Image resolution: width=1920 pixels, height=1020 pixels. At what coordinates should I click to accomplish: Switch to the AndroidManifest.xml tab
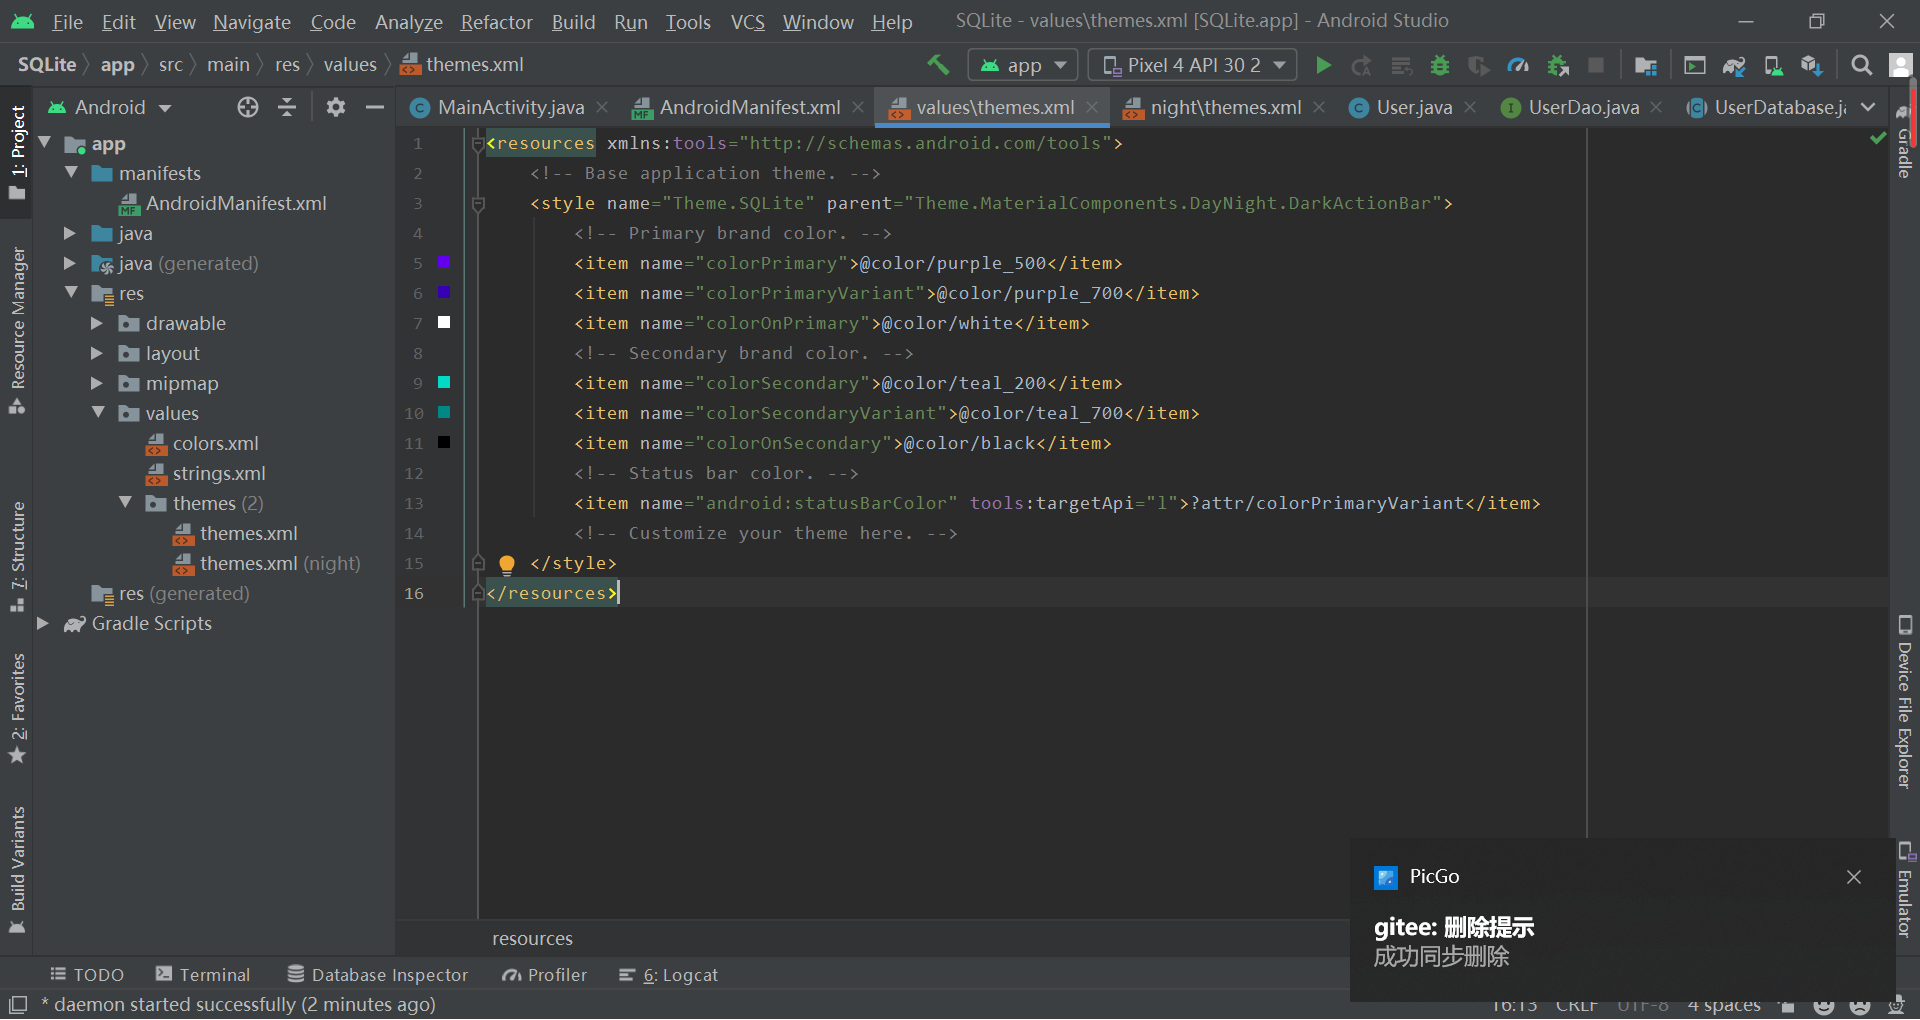pyautogui.click(x=749, y=107)
